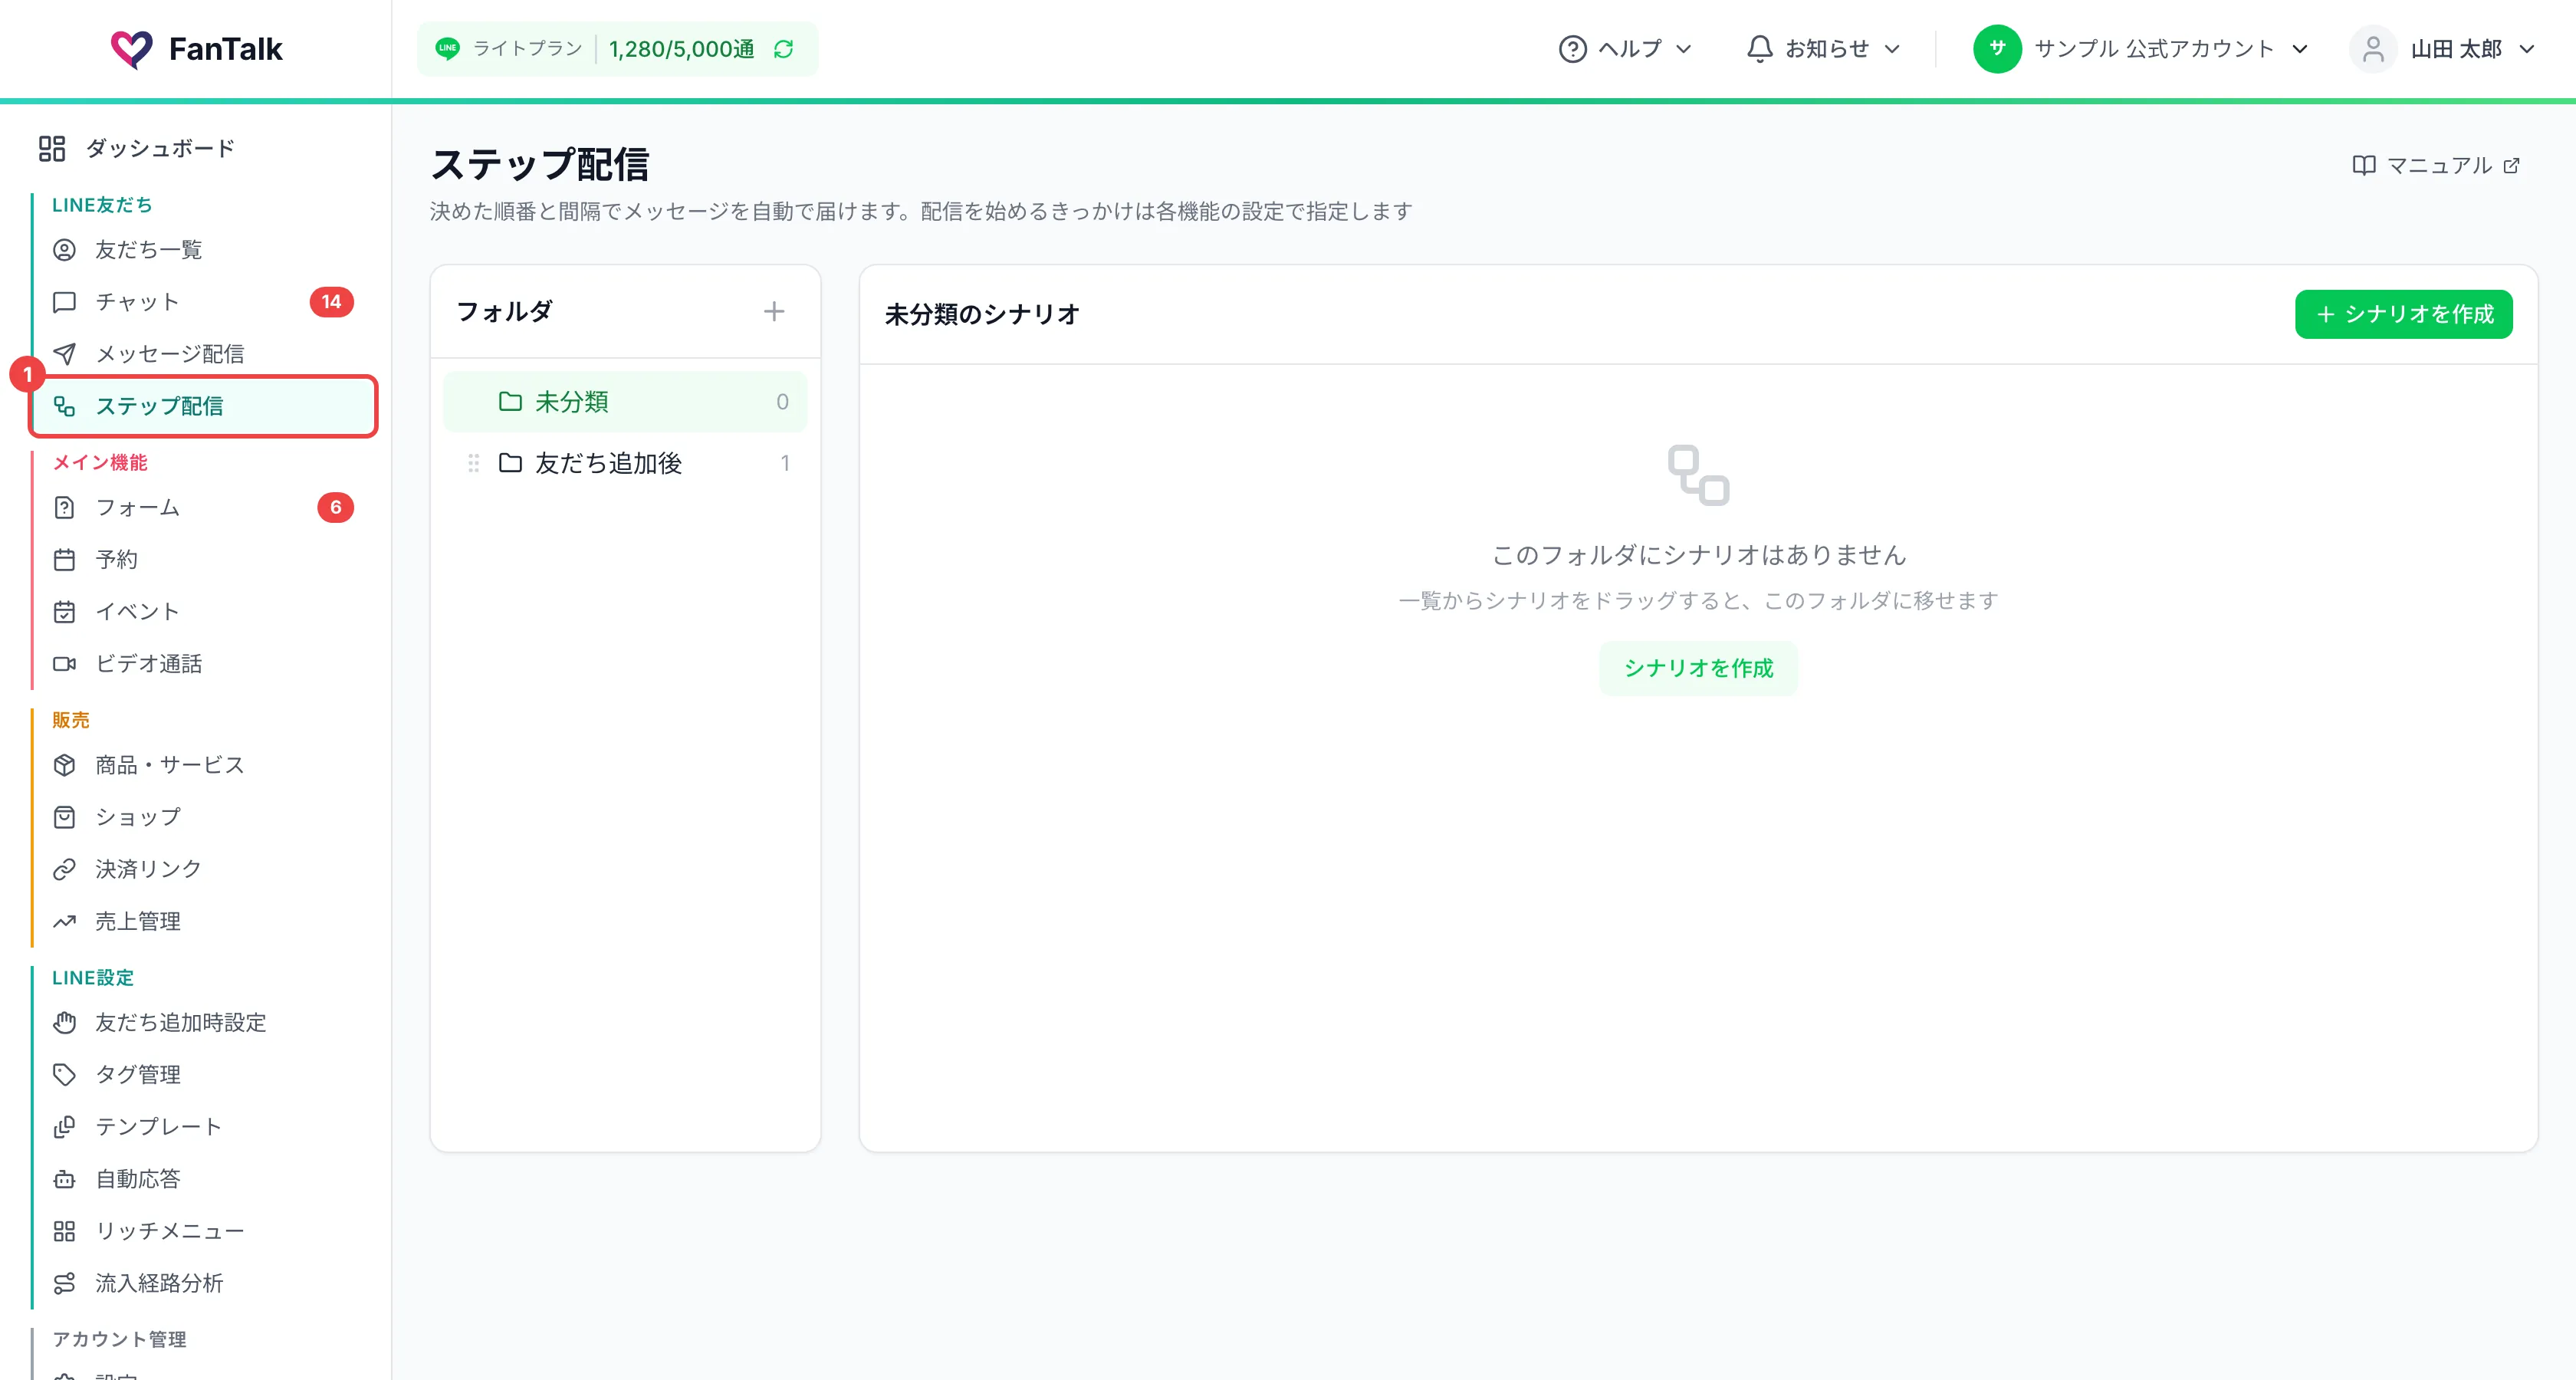
Task: Open 友だち追加時設定 in the sidebar
Action: pyautogui.click(x=203, y=1023)
